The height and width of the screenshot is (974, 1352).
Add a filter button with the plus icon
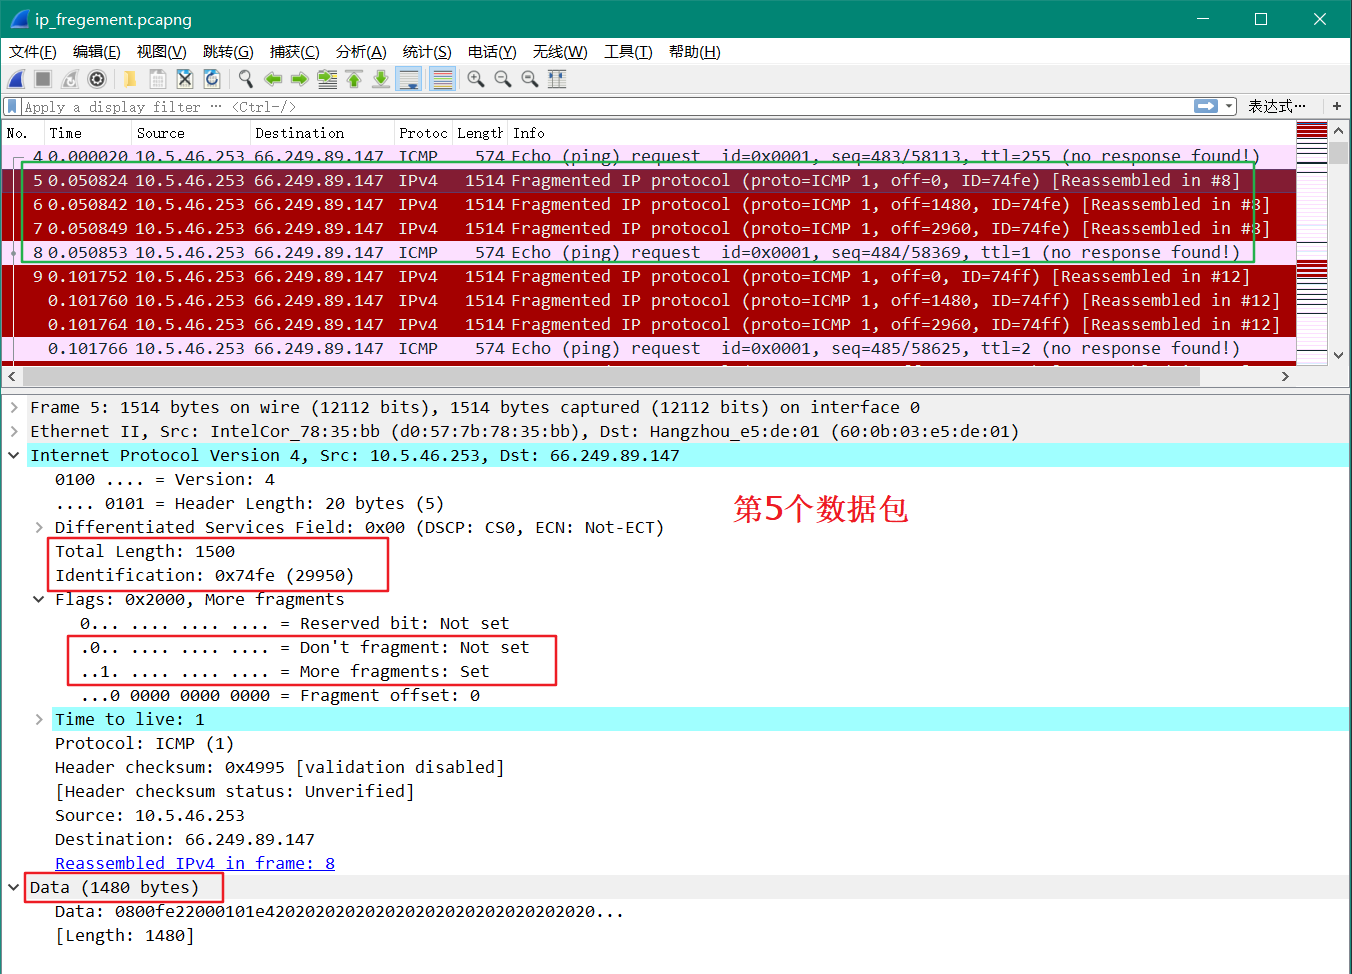click(1337, 106)
